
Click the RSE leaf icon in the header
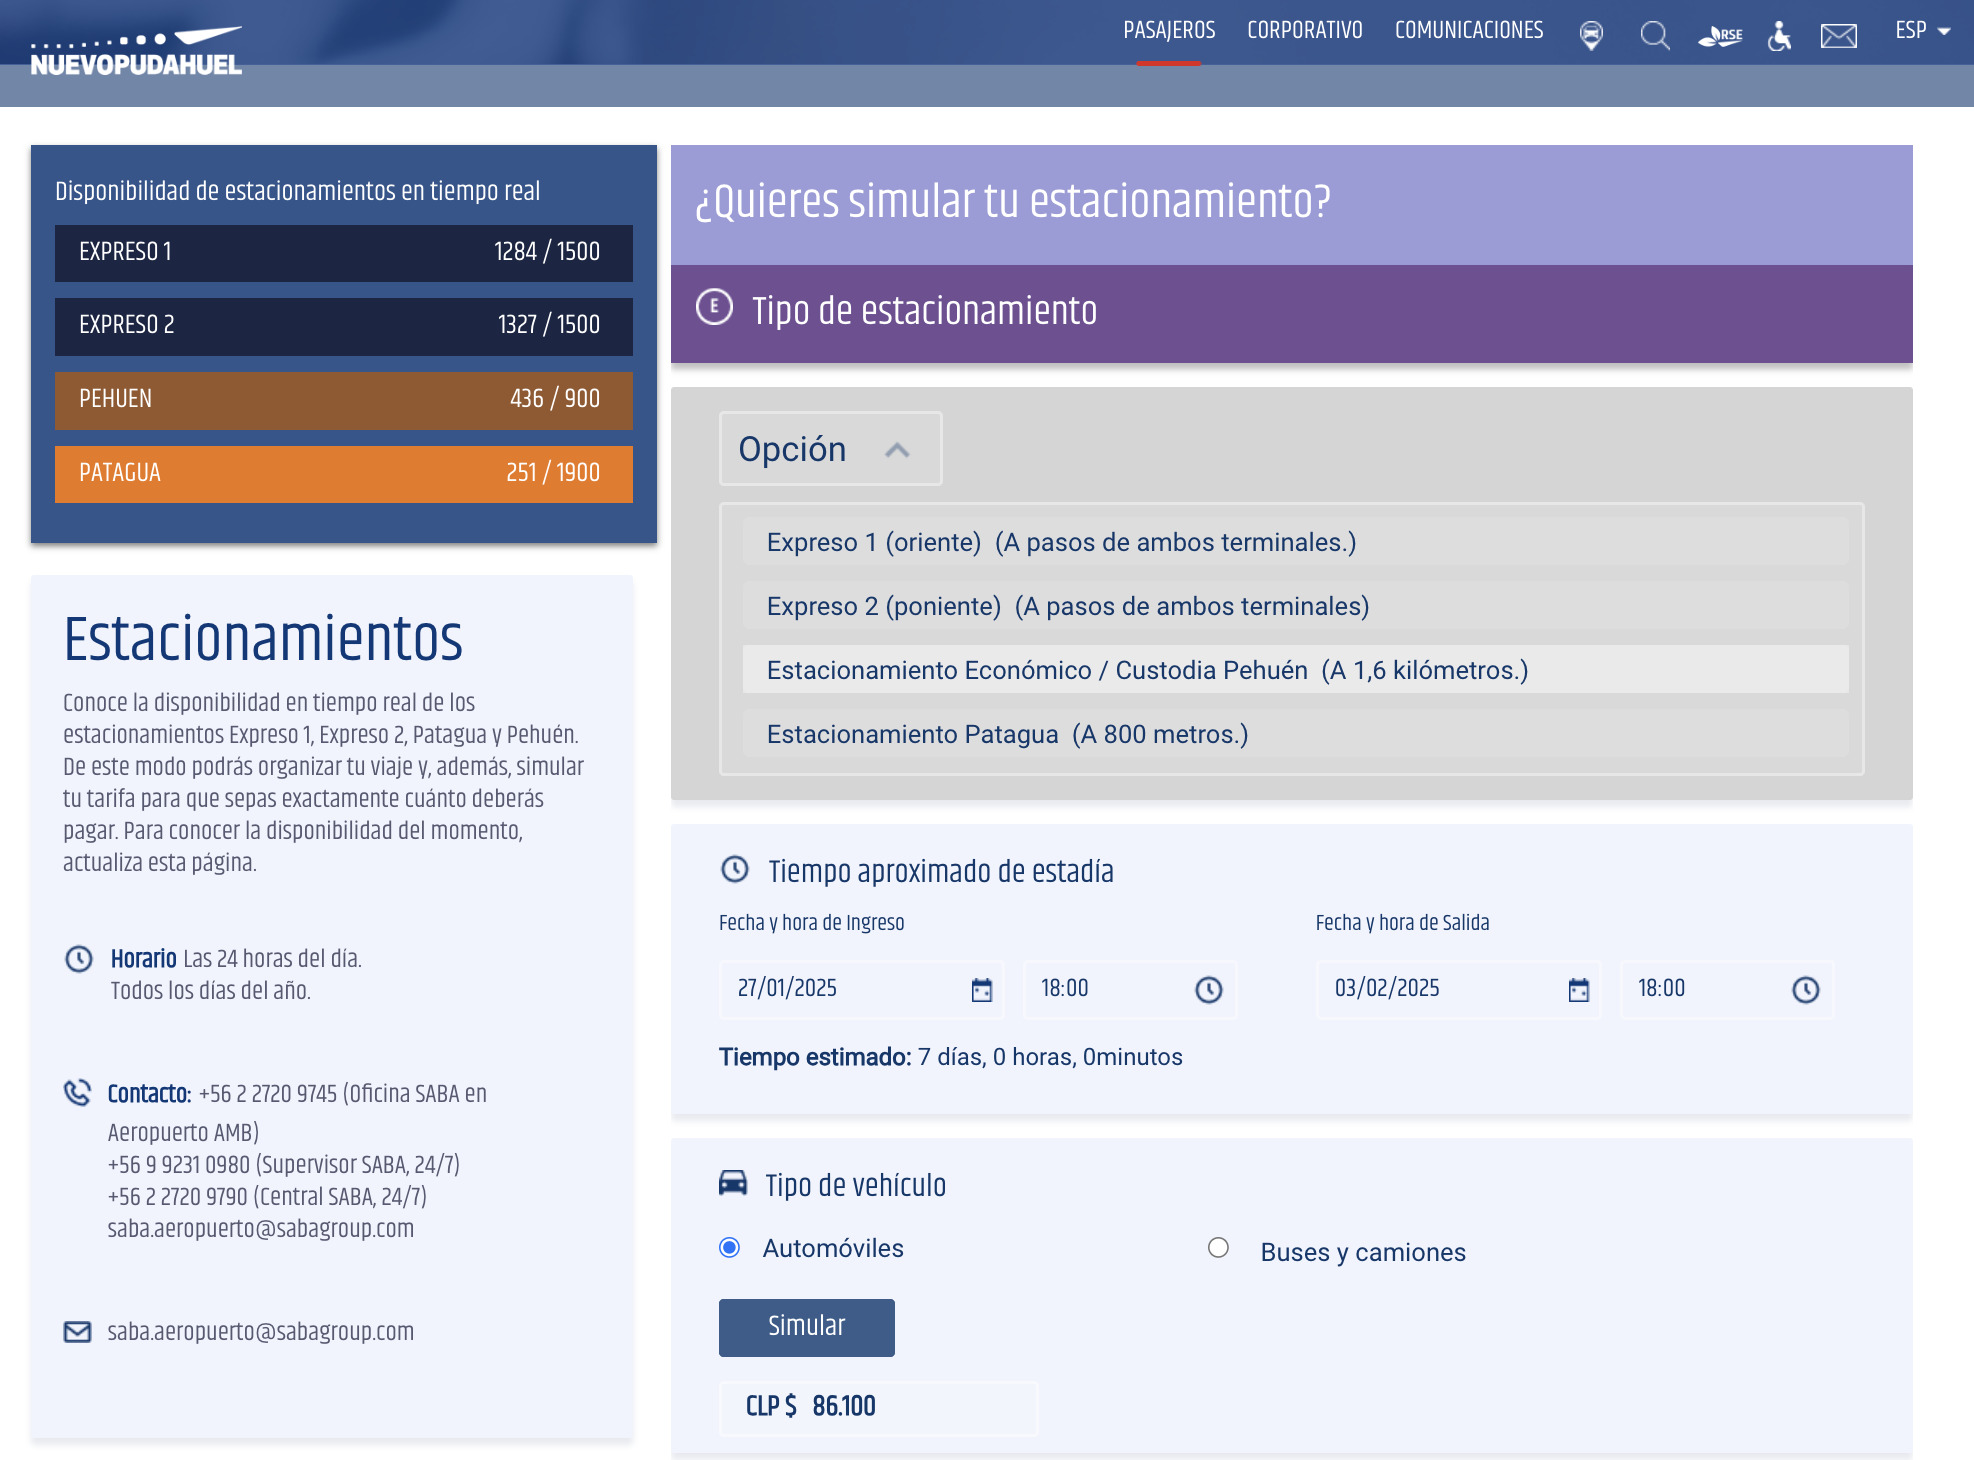point(1720,36)
